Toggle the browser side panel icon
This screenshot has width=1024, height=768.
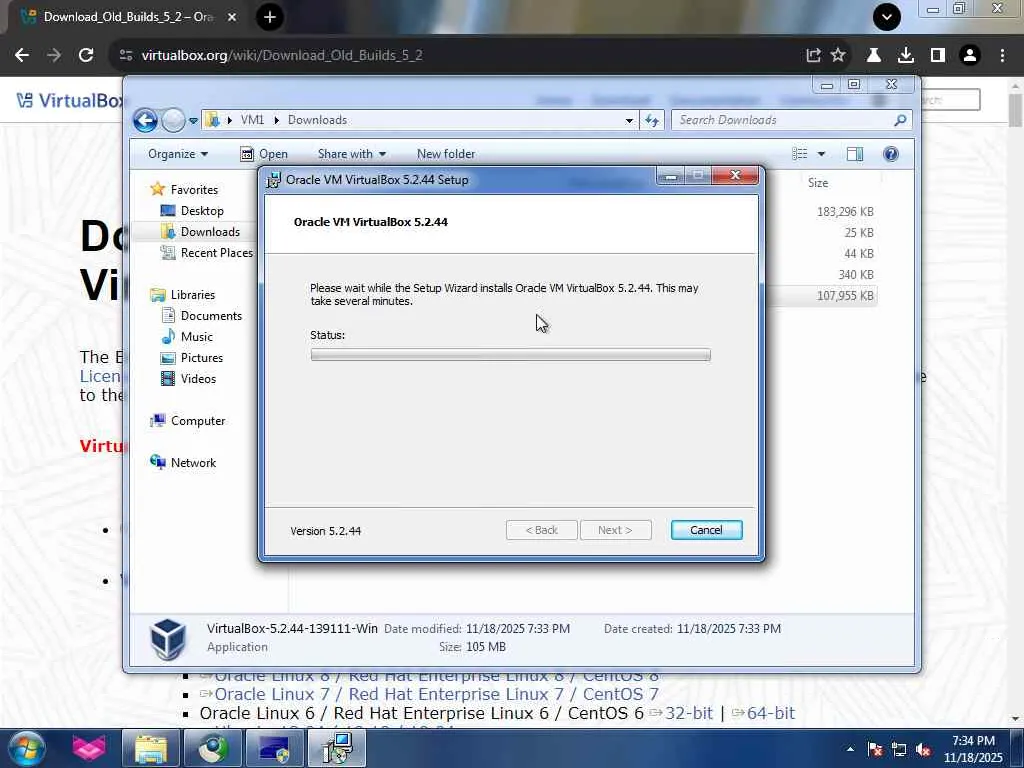pos(938,56)
